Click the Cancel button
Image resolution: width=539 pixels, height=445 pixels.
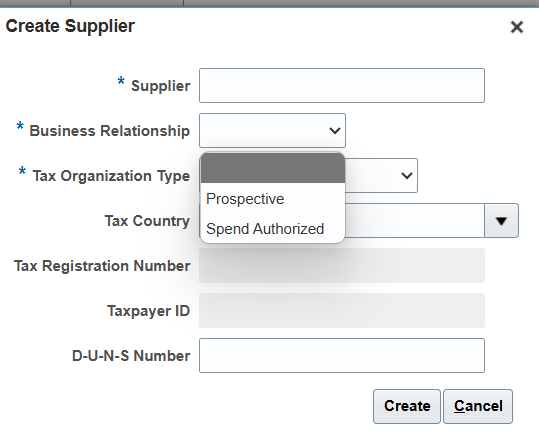pos(478,406)
